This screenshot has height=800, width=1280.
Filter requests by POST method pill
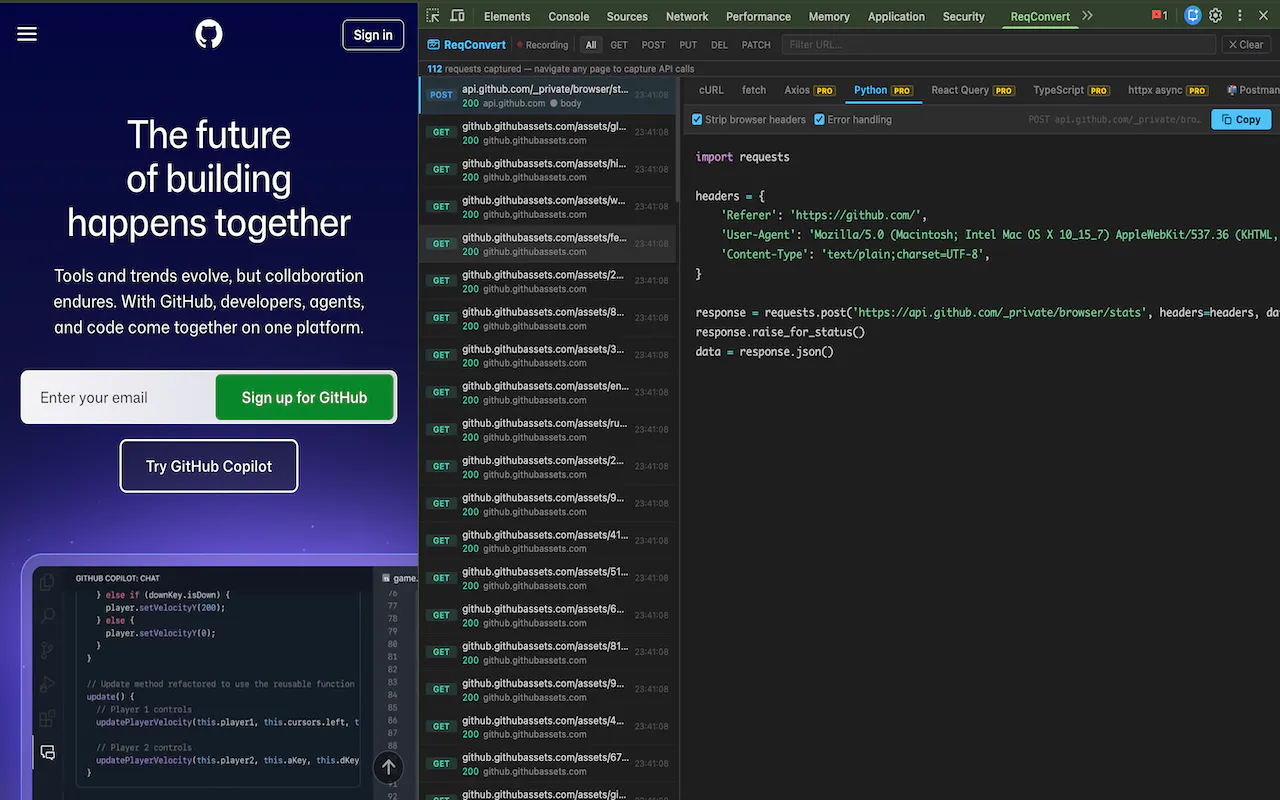point(653,45)
